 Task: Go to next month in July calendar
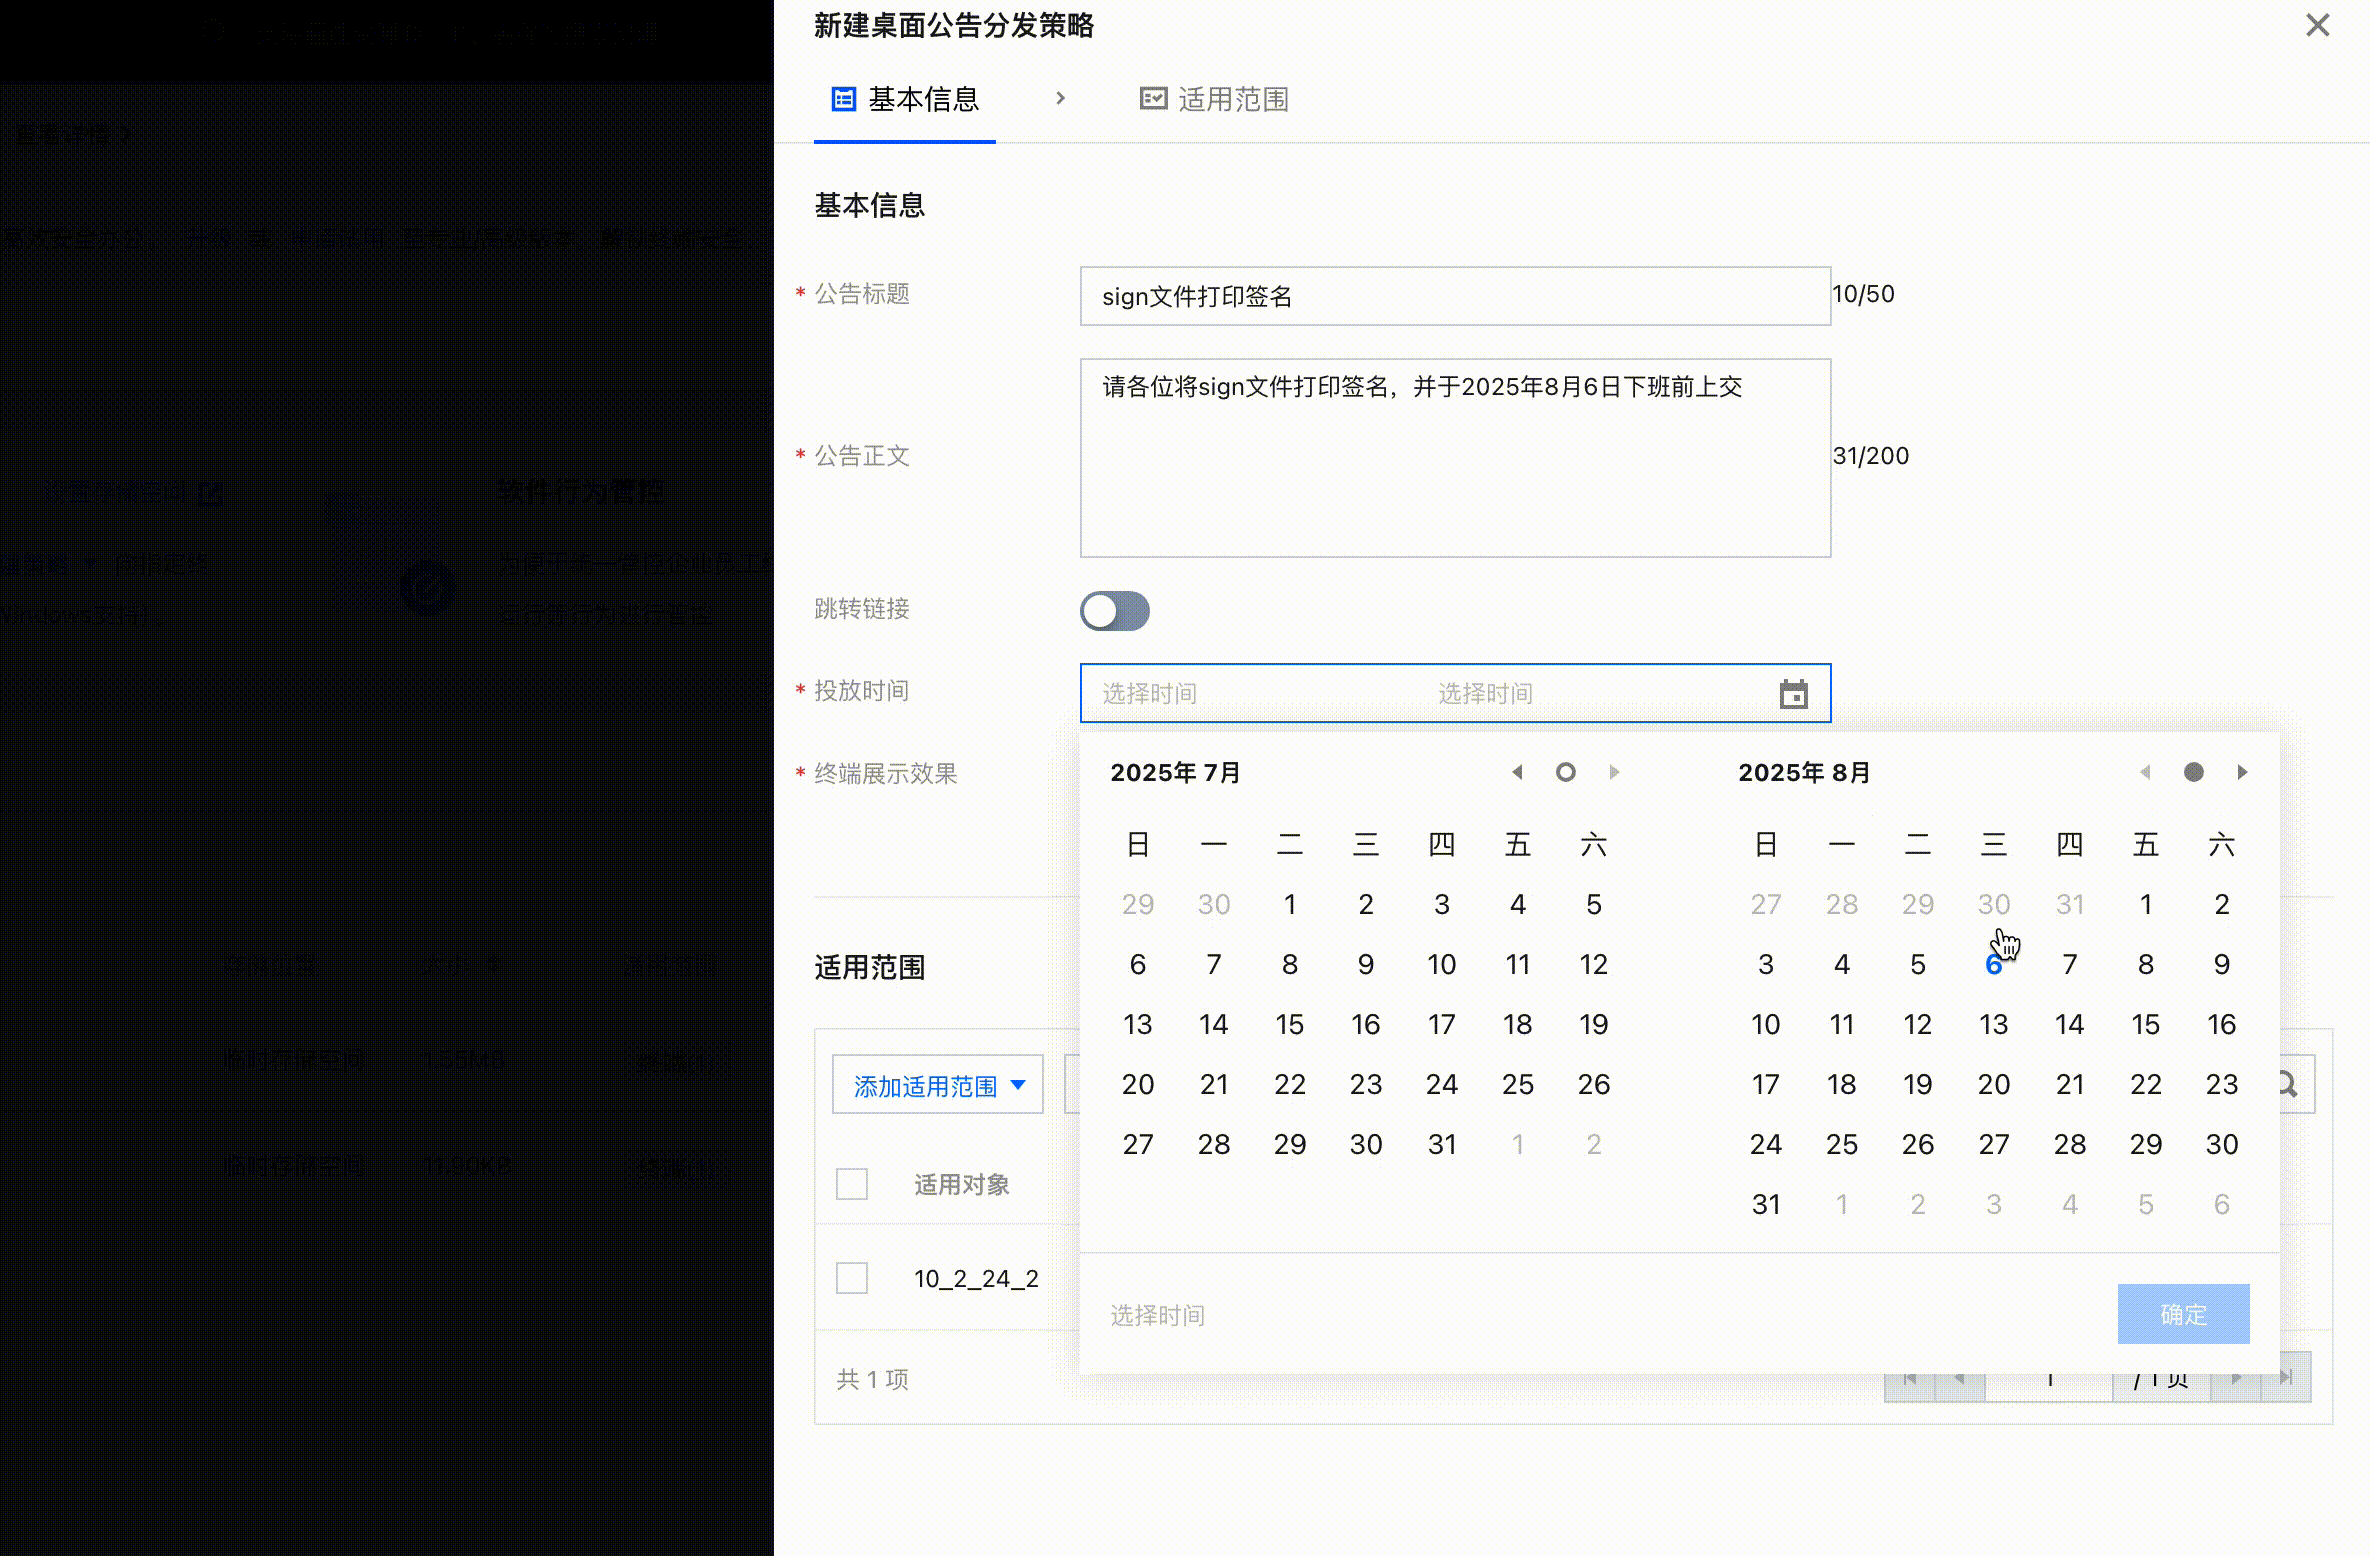[1614, 772]
